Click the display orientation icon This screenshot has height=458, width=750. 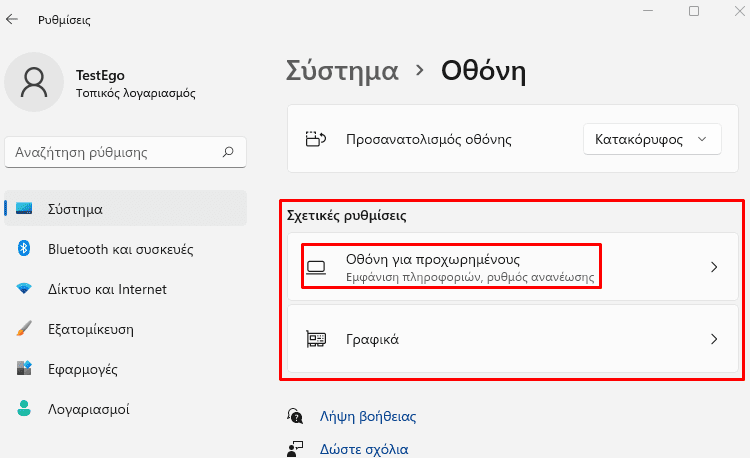coord(315,139)
